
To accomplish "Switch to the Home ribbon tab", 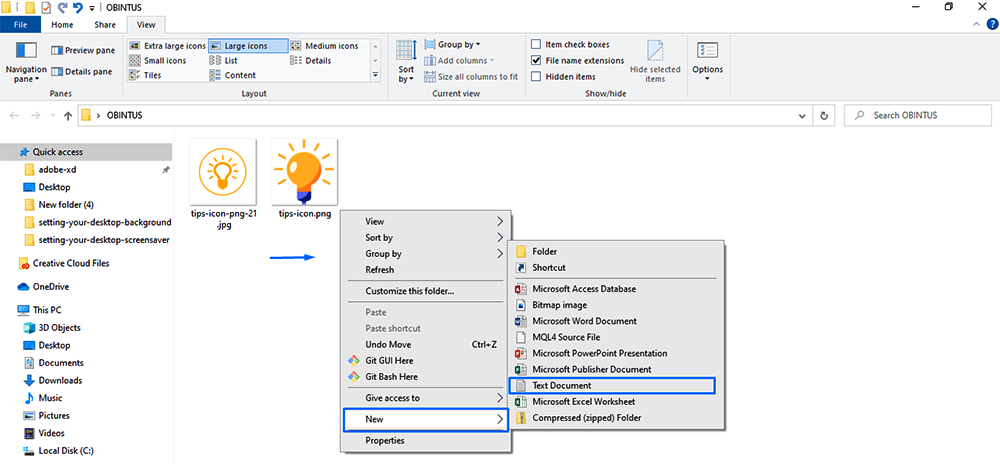I will tap(62, 24).
